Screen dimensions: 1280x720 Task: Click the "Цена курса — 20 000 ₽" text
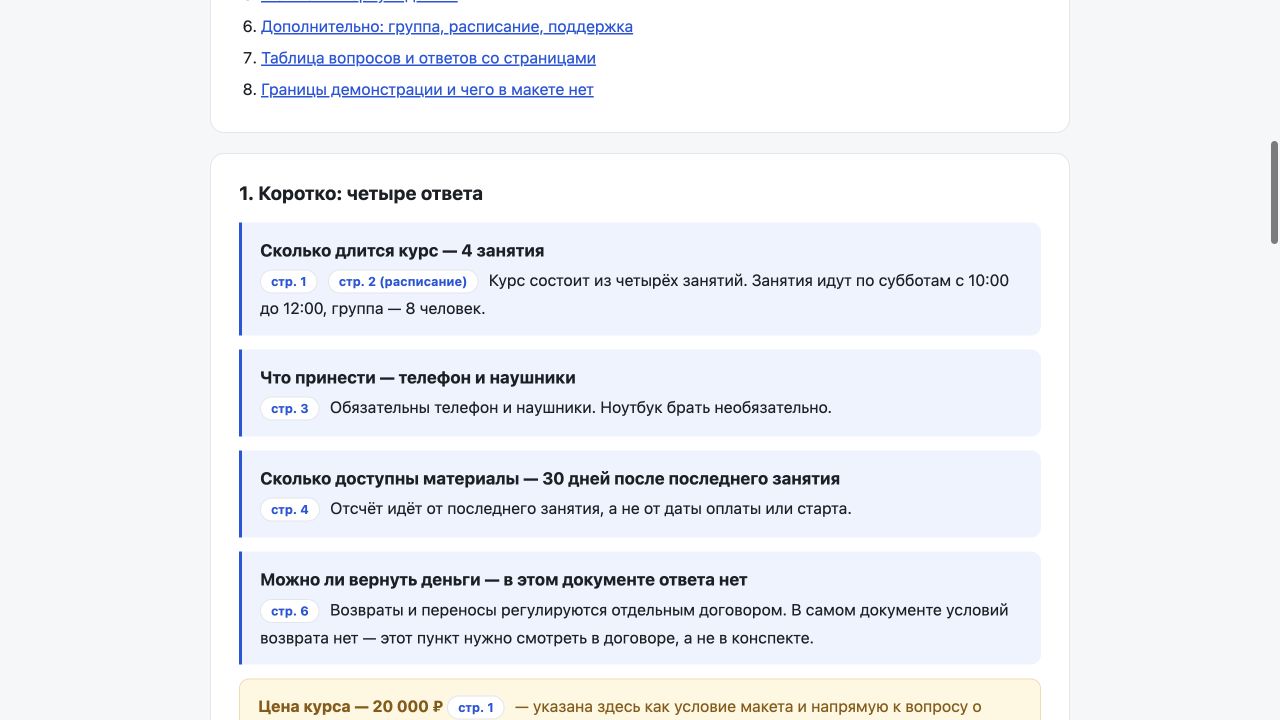(350, 707)
